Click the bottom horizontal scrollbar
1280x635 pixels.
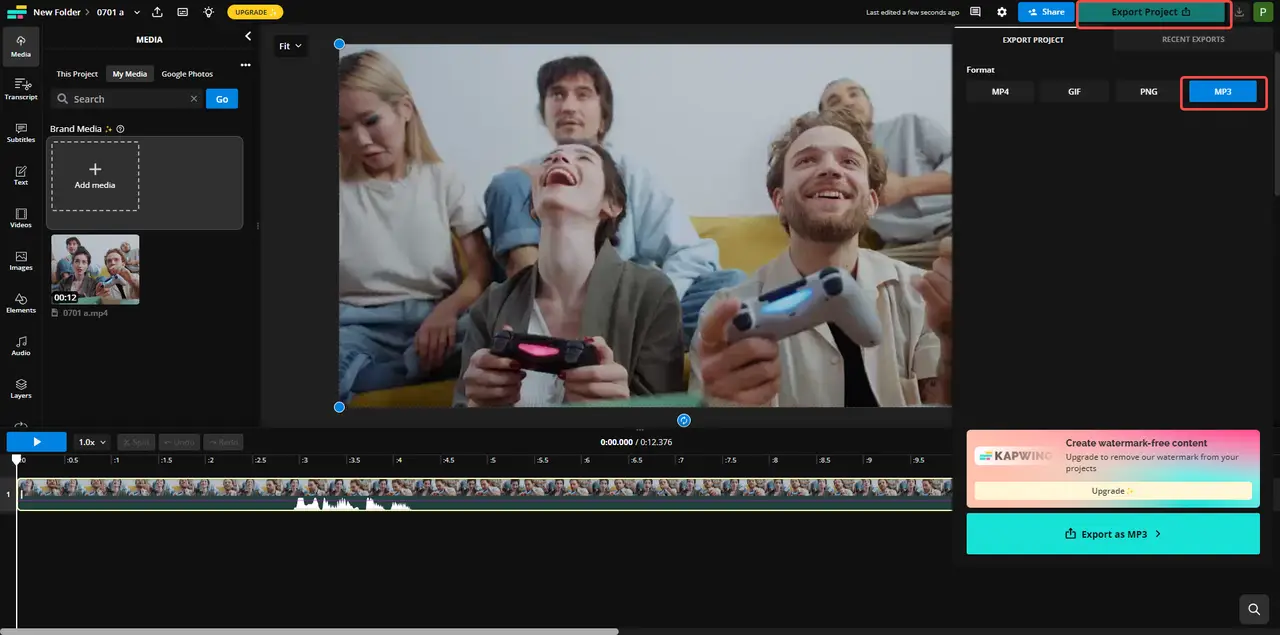(x=309, y=631)
